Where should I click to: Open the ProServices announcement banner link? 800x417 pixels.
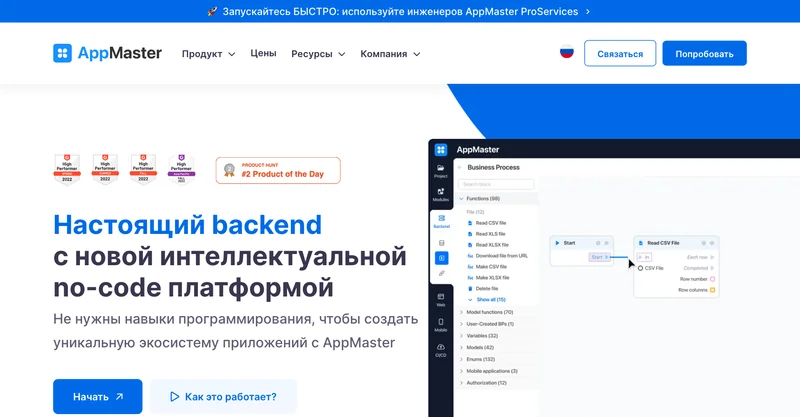tap(399, 11)
